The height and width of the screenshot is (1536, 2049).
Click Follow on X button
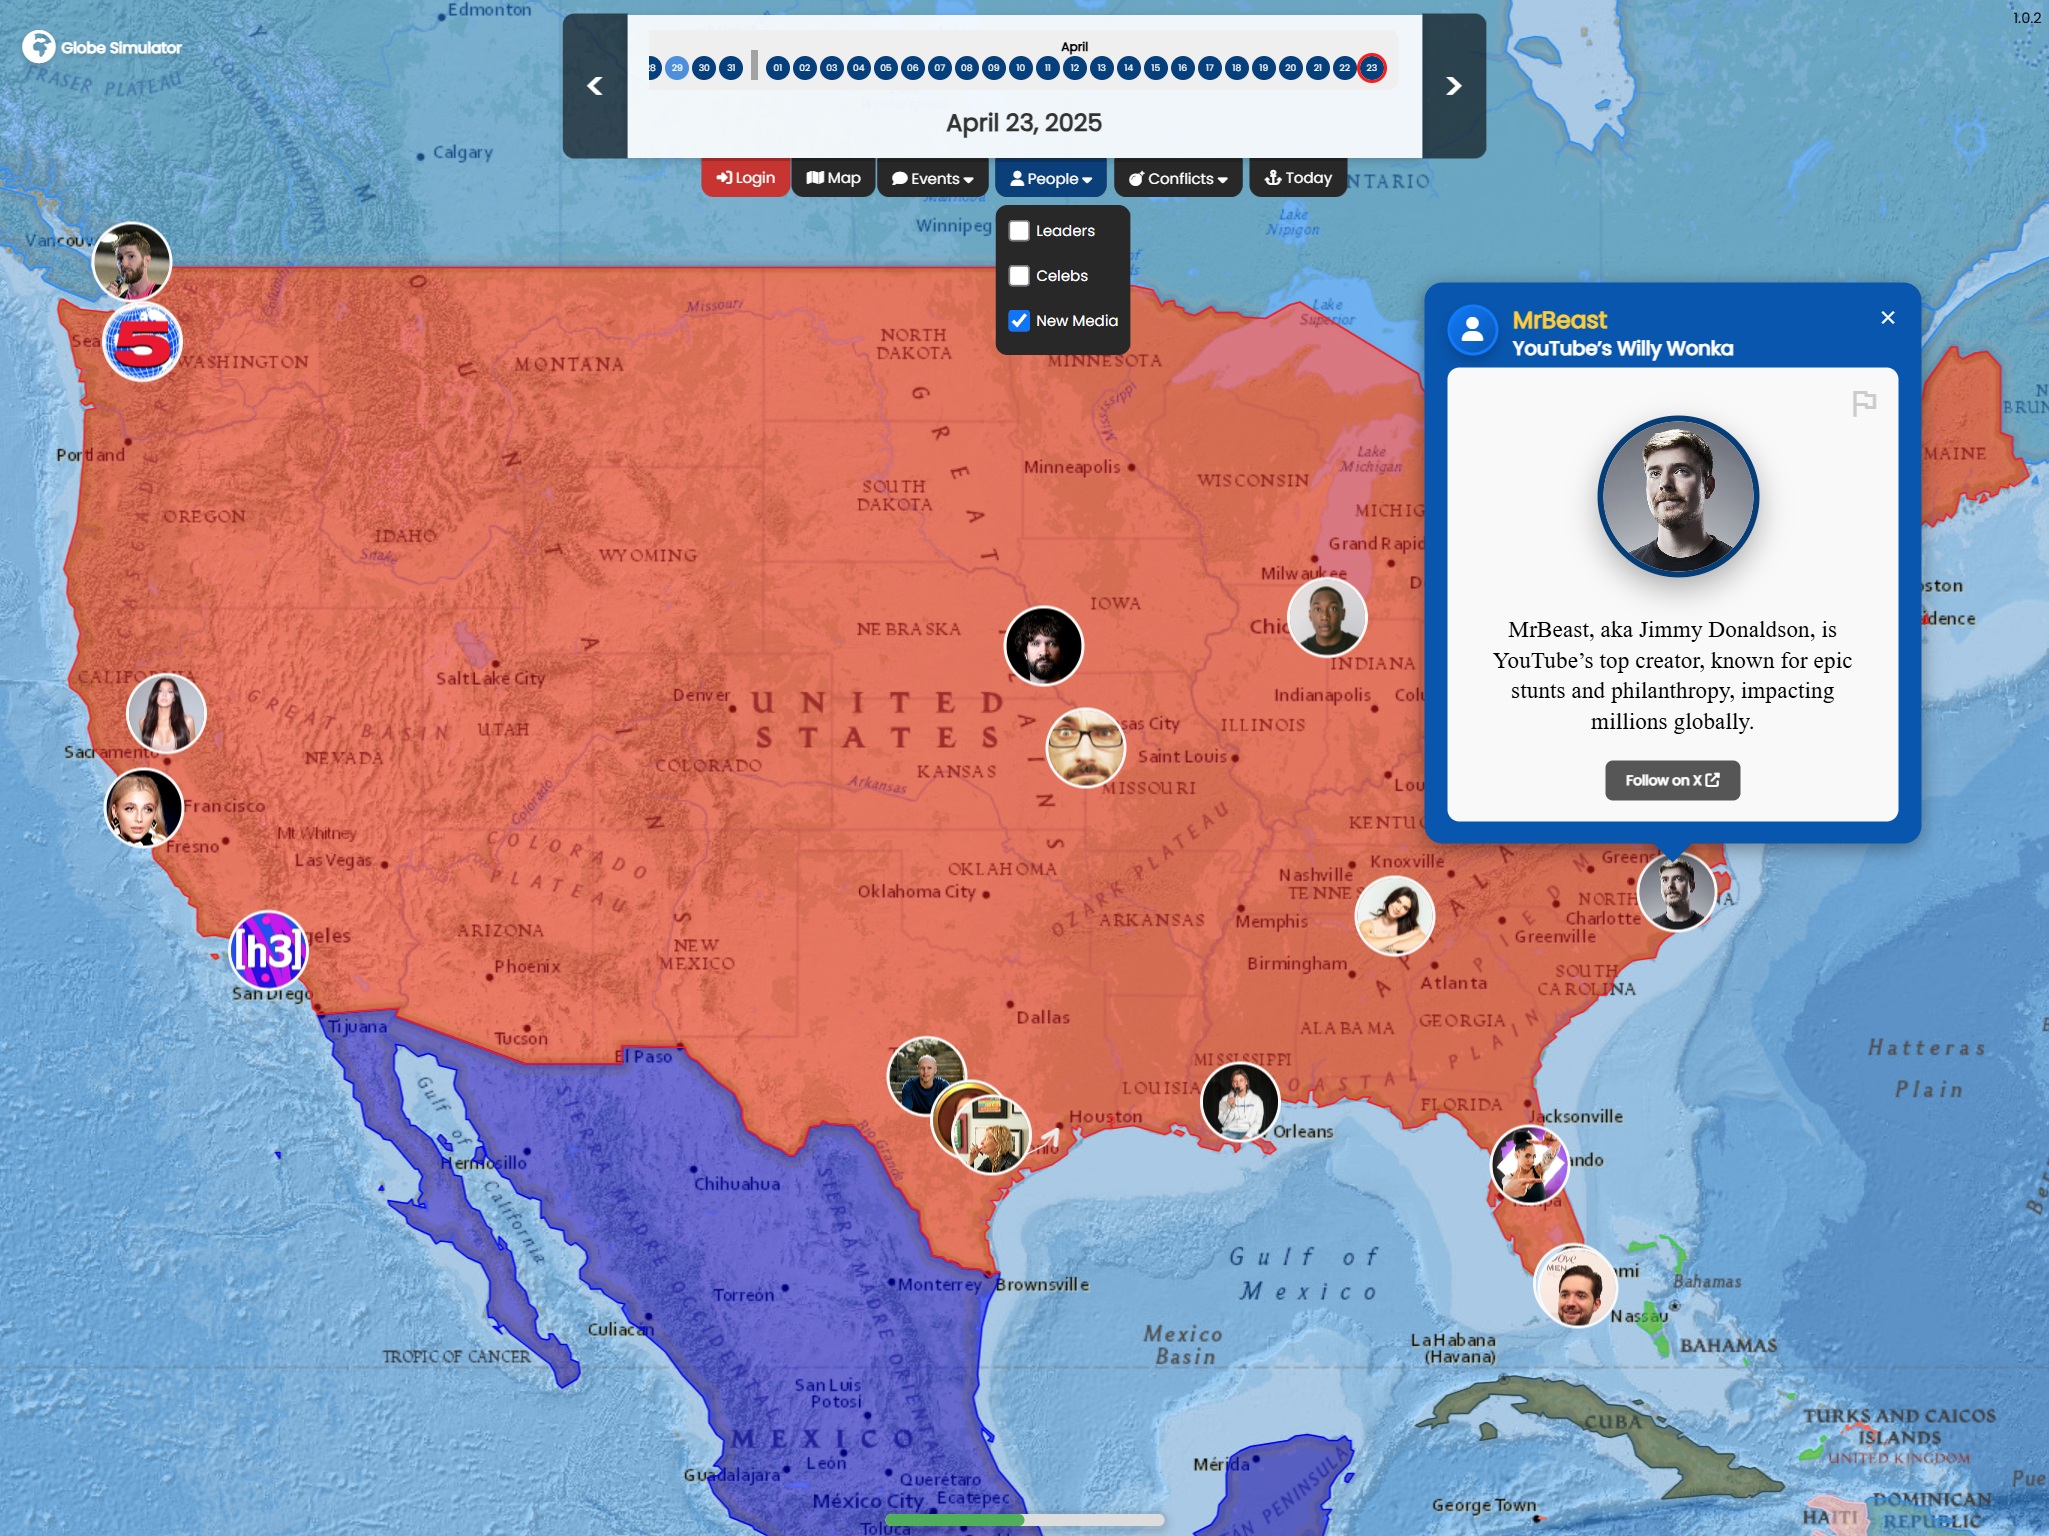click(x=1672, y=780)
